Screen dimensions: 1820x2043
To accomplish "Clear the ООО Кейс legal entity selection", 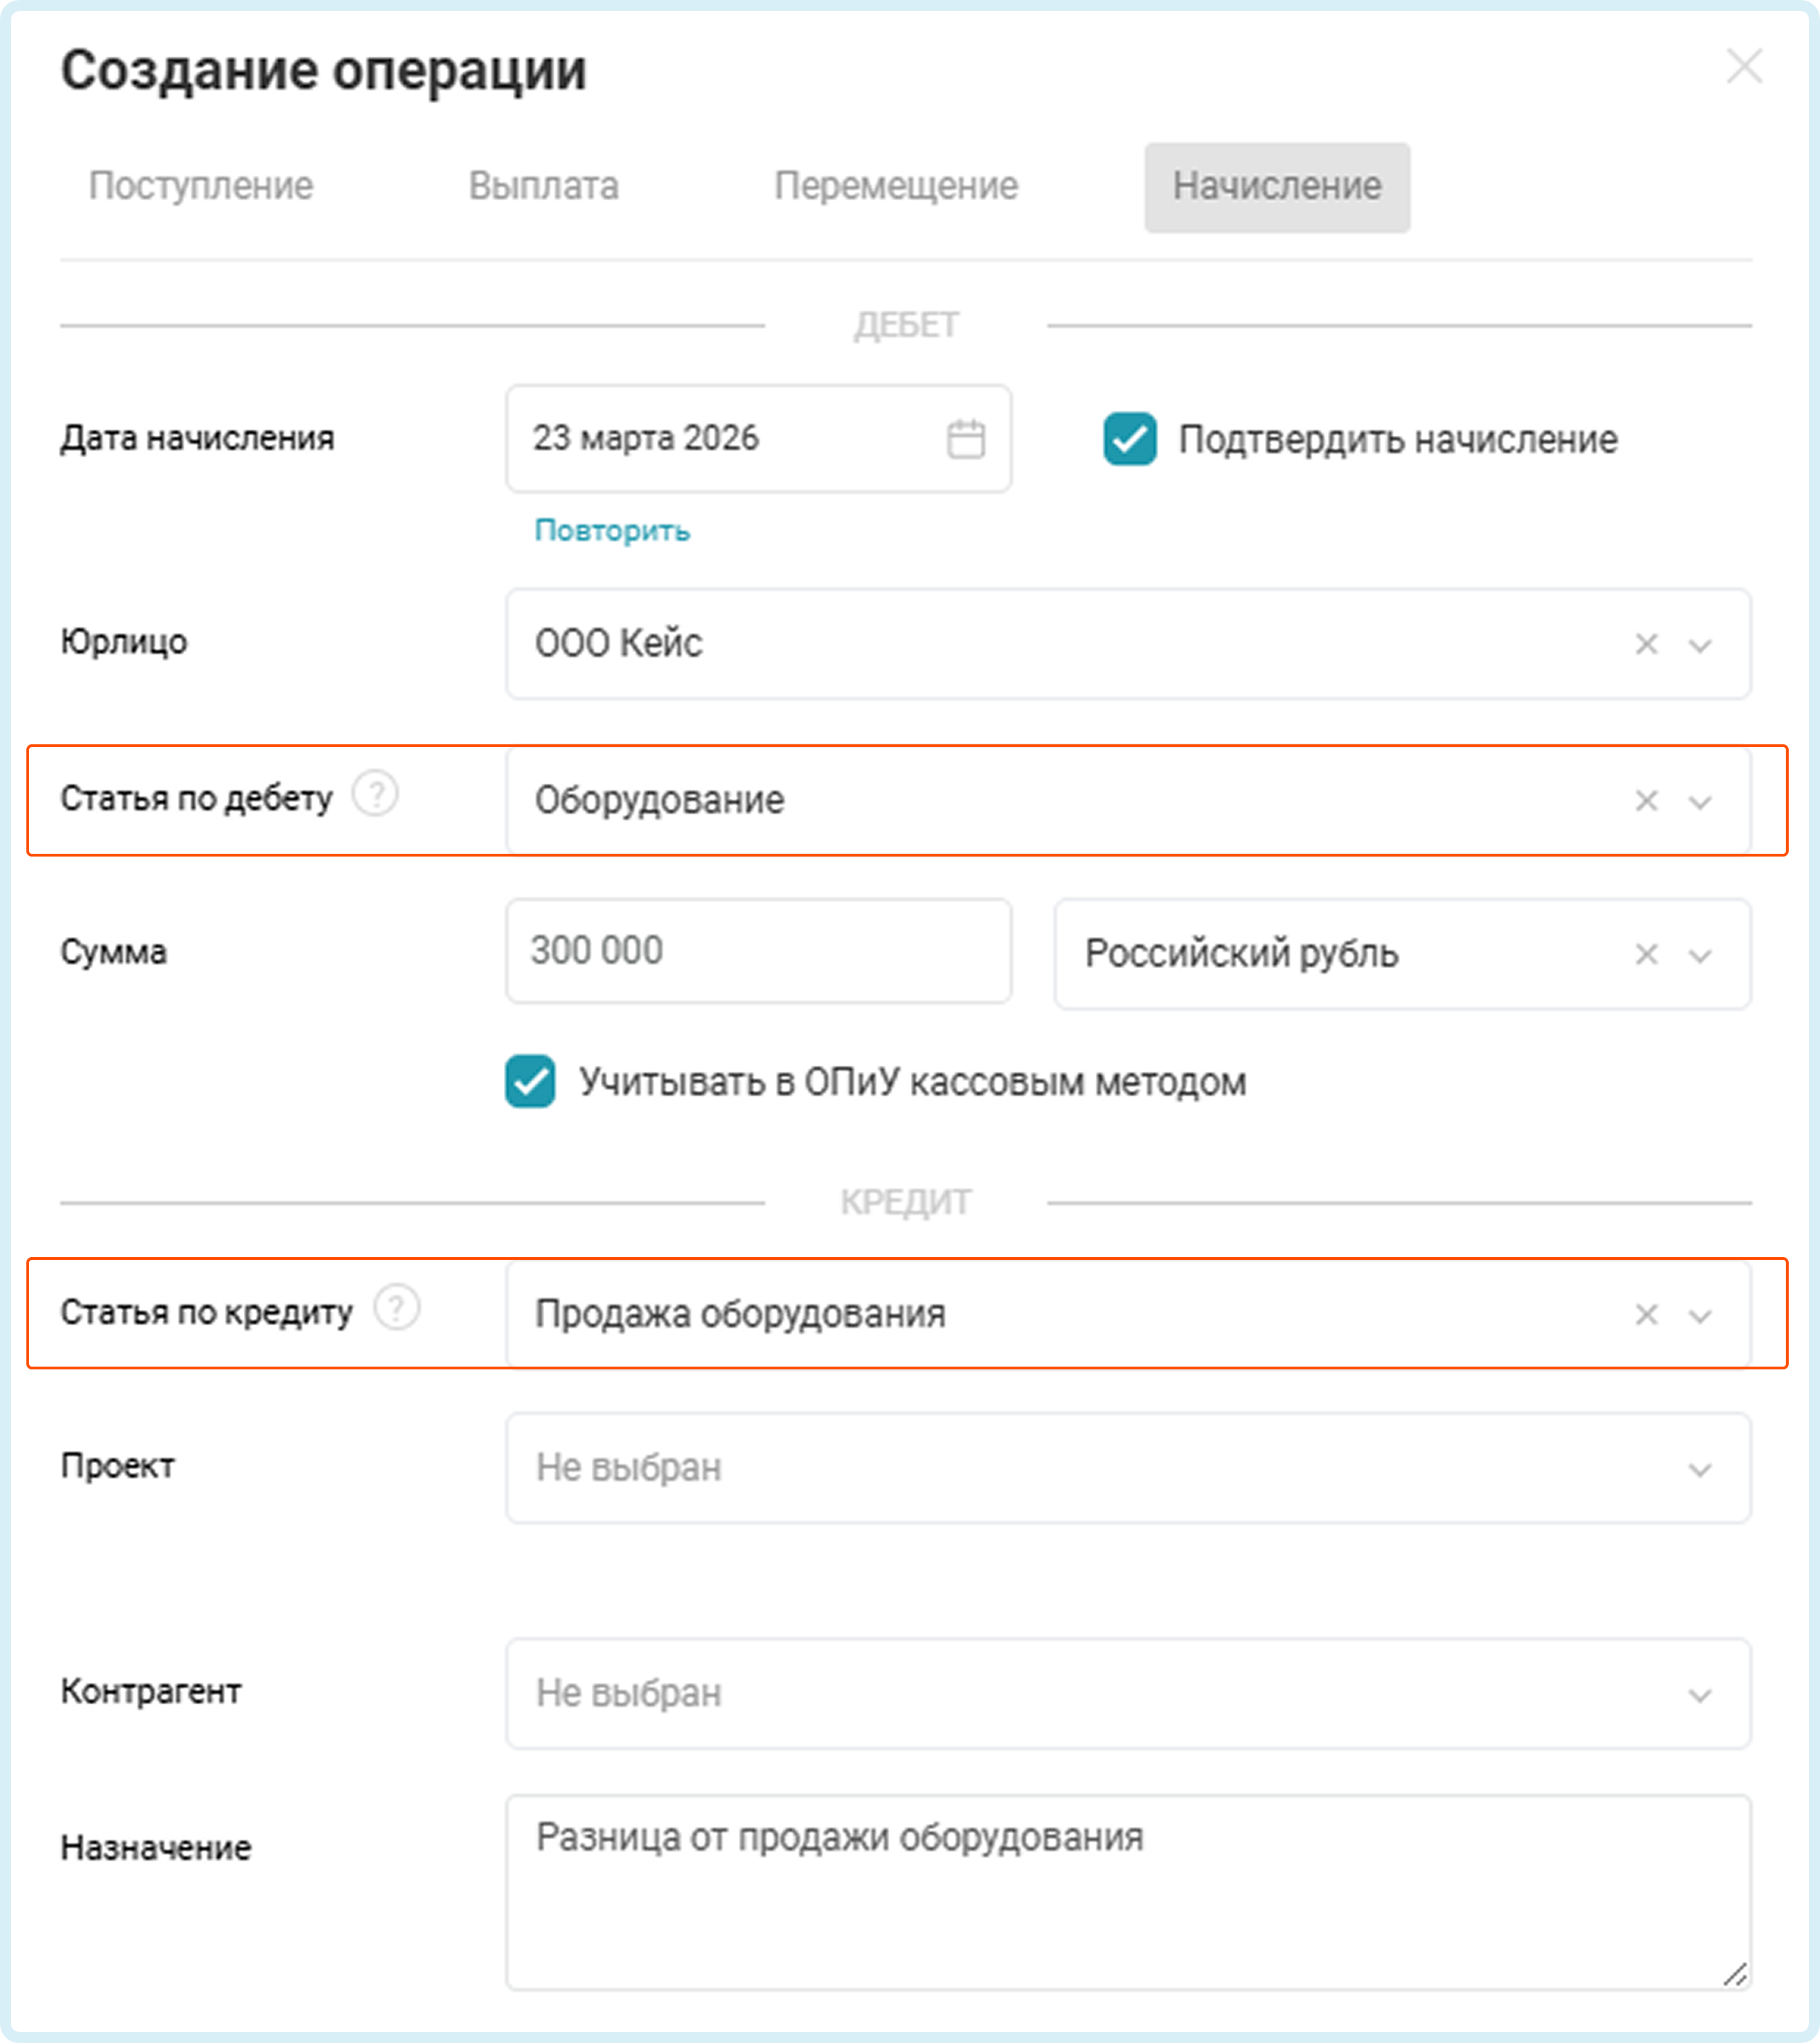I will (1646, 644).
